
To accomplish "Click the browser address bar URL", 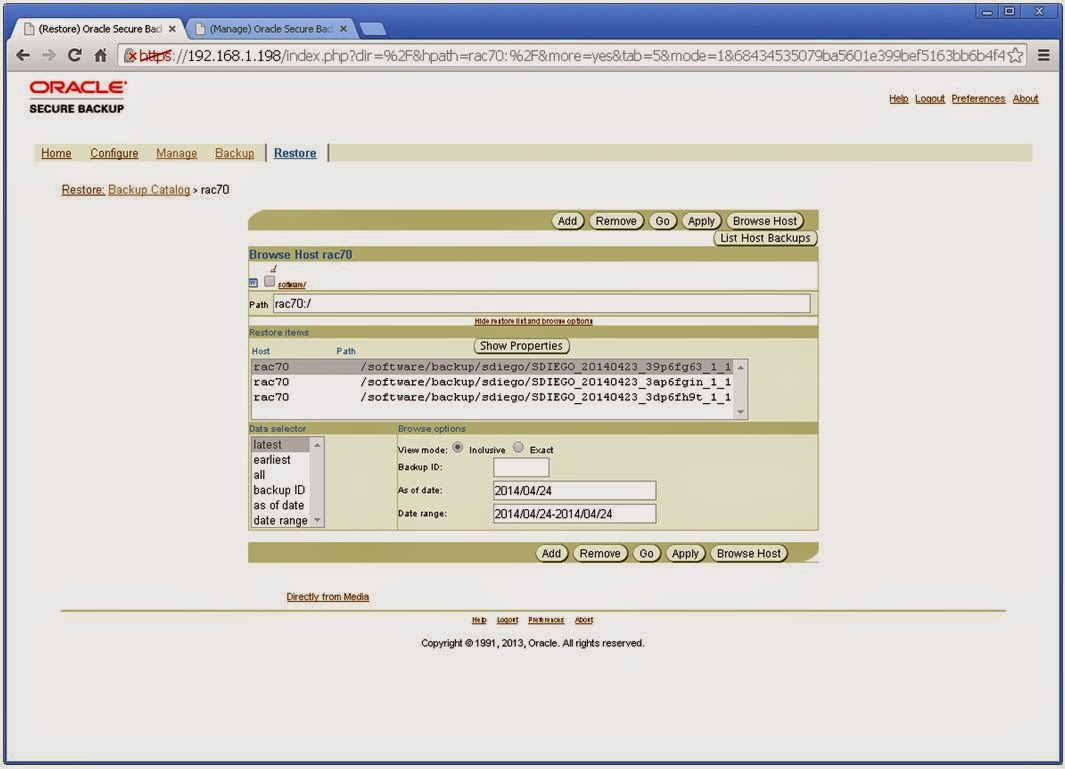I will tap(571, 56).
